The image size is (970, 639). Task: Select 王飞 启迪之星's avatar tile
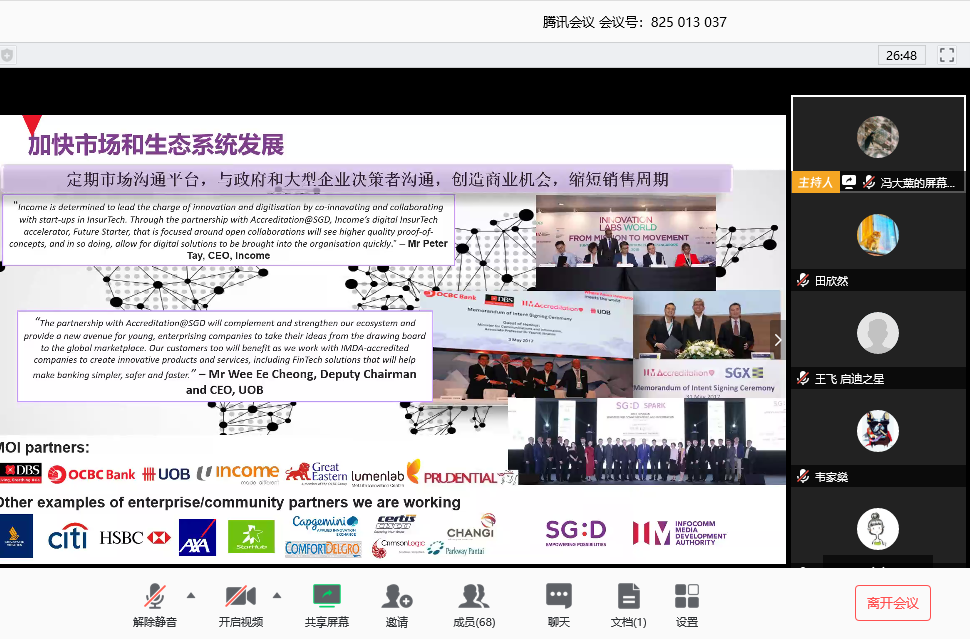point(878,333)
